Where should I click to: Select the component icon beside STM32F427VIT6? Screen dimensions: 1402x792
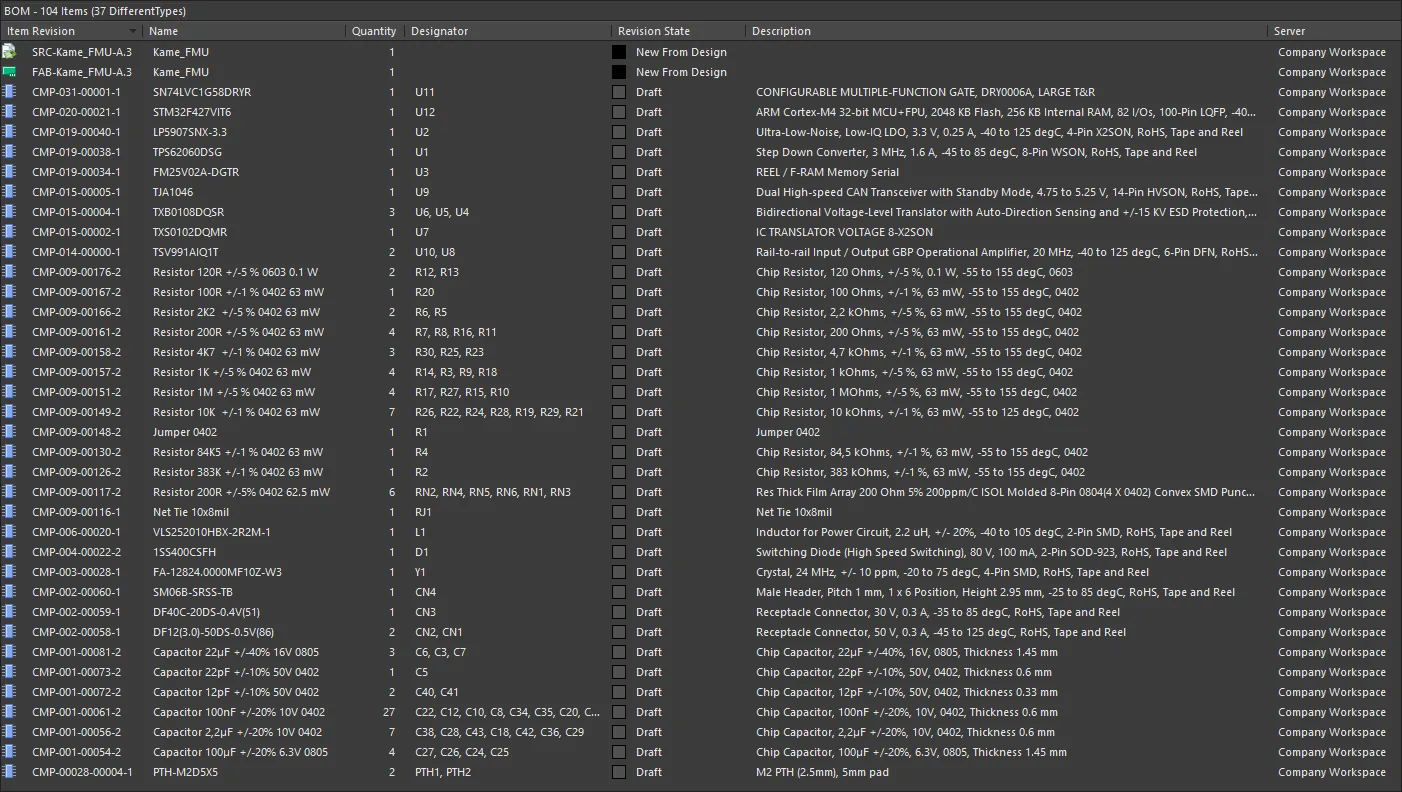(x=10, y=111)
